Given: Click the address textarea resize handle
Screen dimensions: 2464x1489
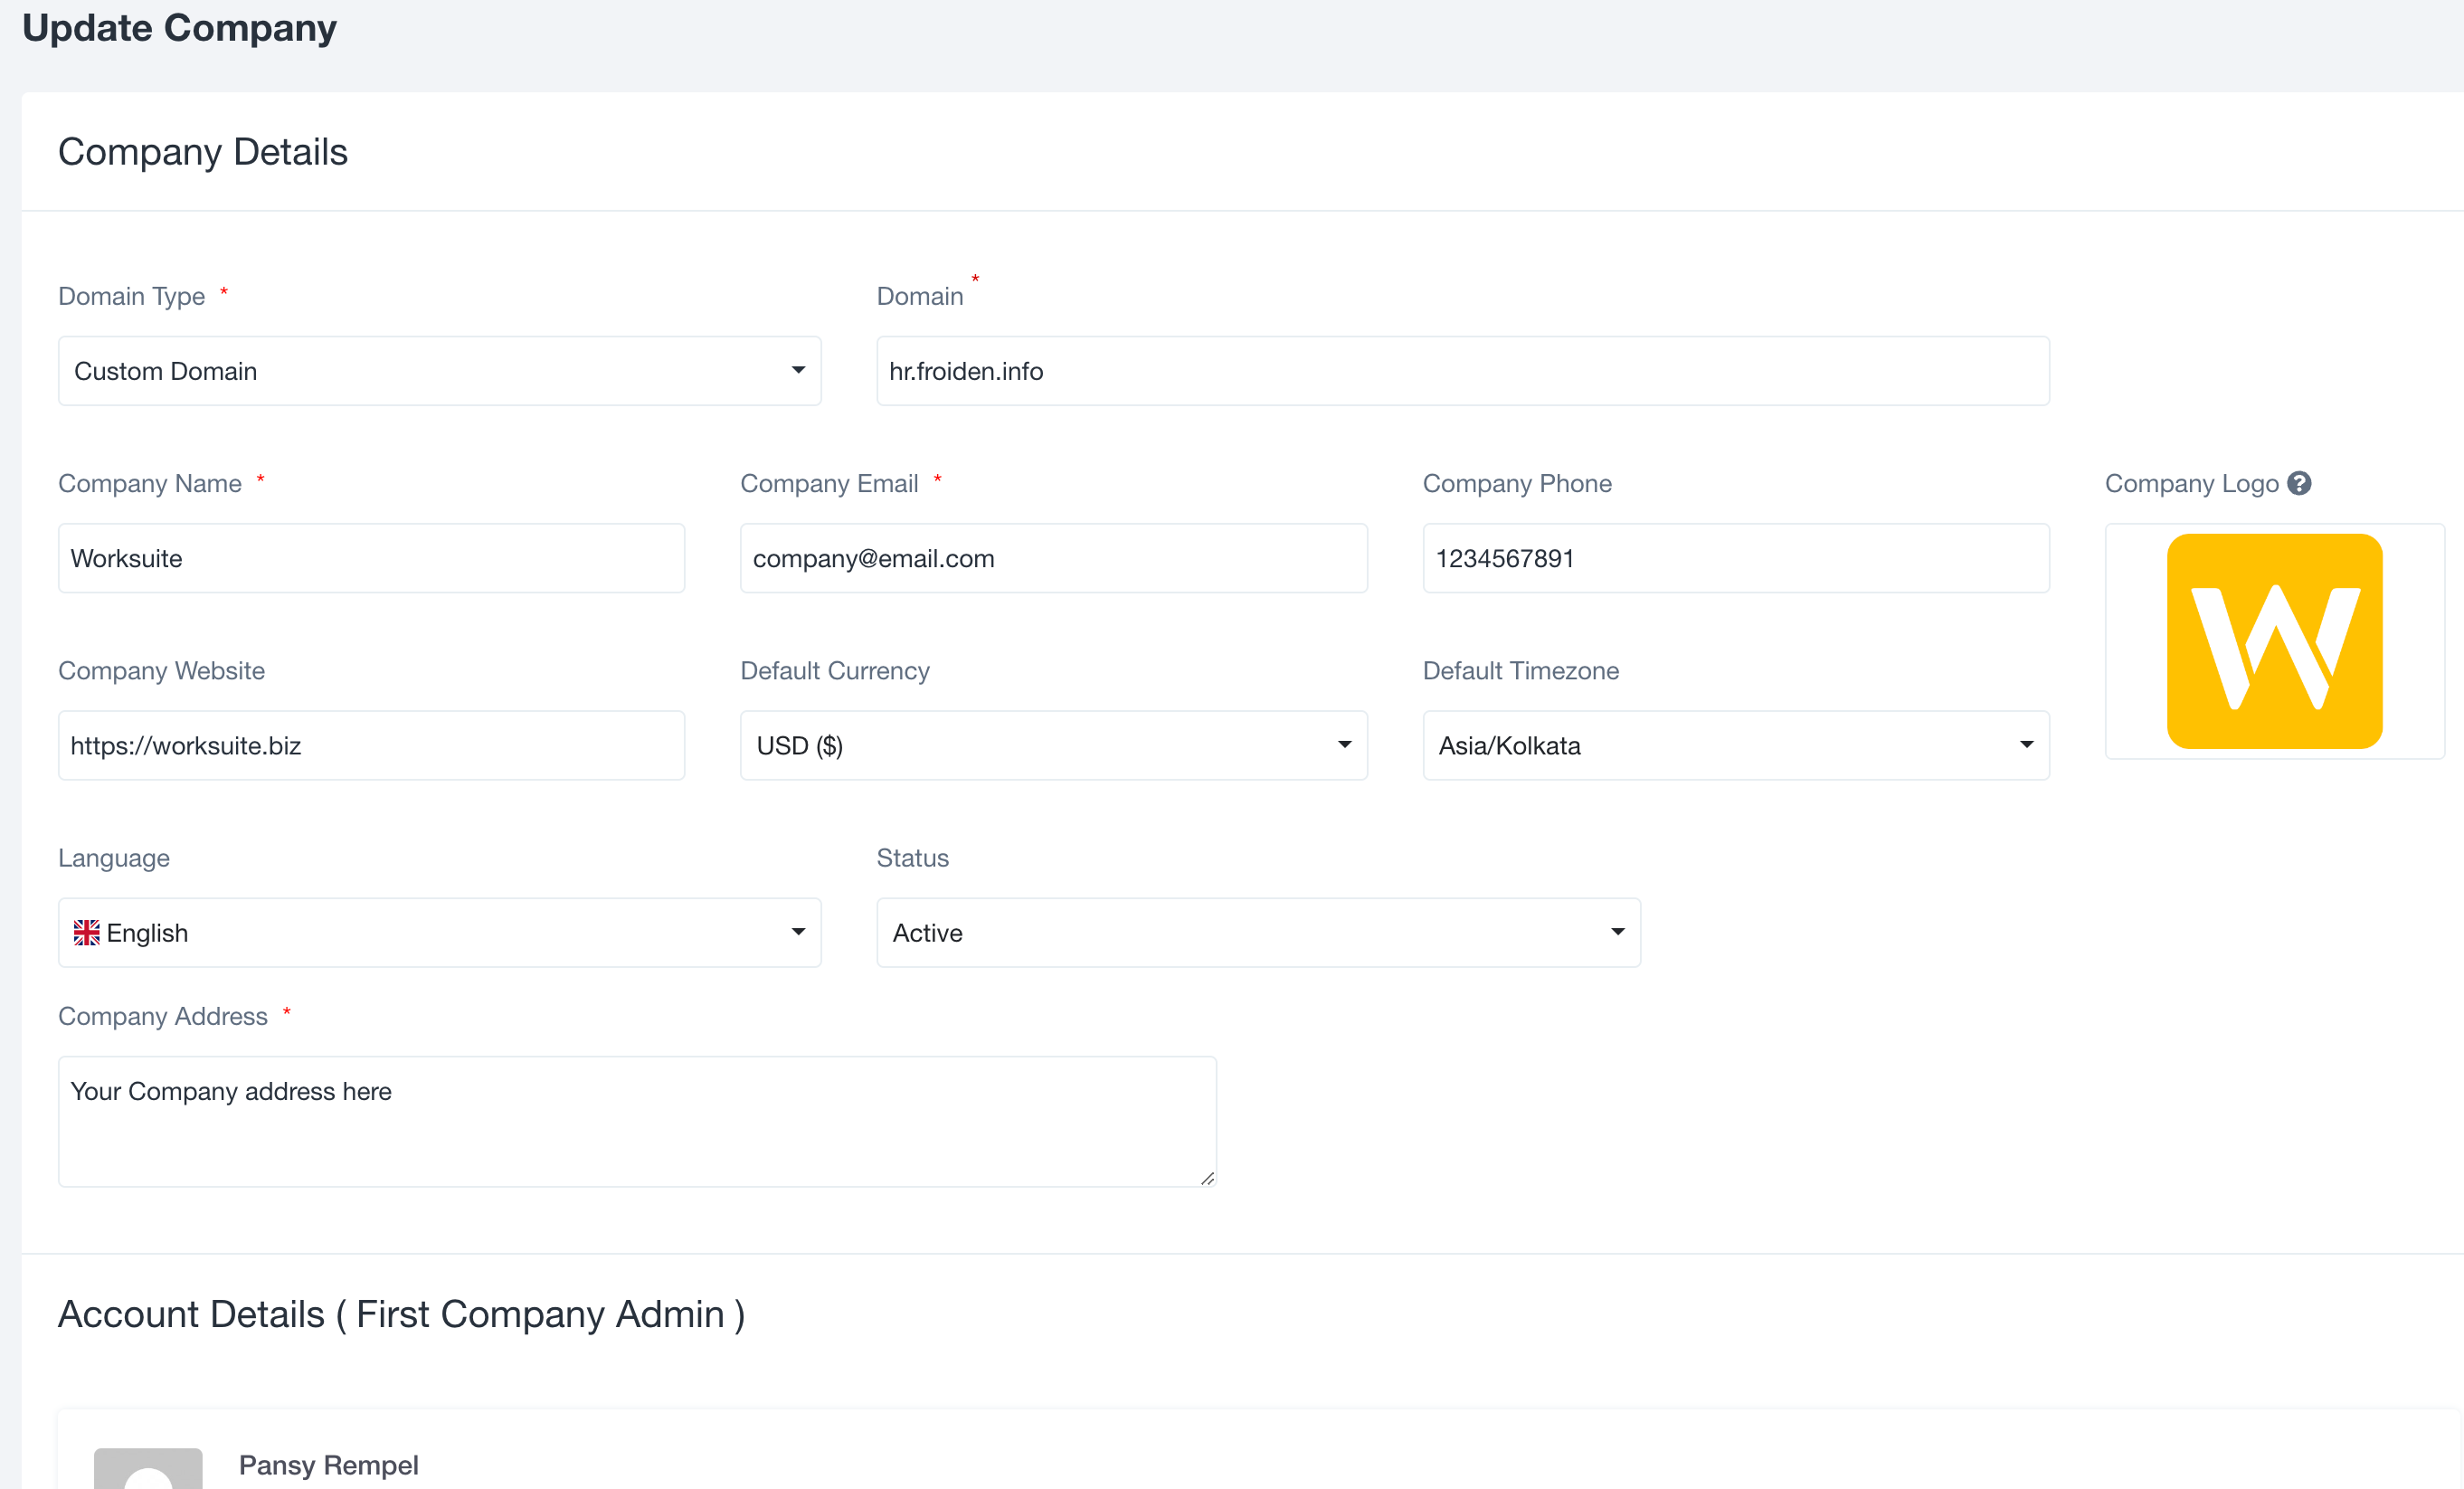Looking at the screenshot, I should (1207, 1179).
